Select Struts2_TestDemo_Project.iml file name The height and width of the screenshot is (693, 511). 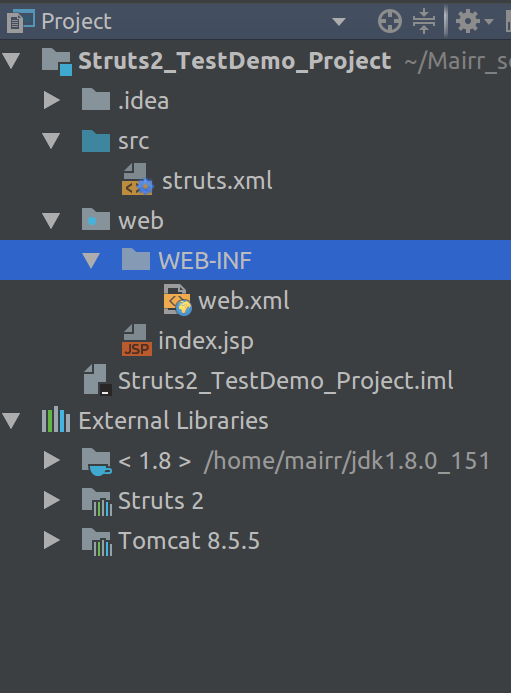pos(286,381)
